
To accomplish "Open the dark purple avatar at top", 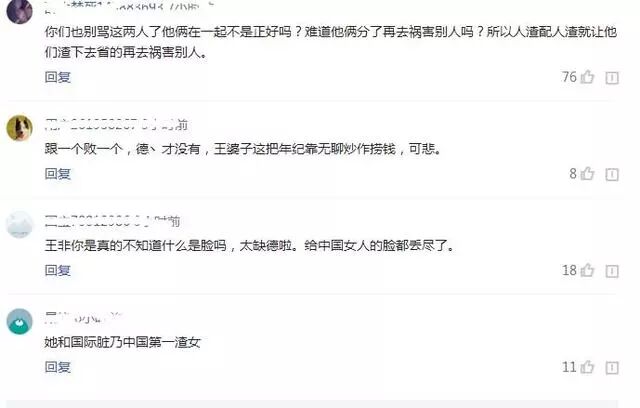I will pos(20,11).
